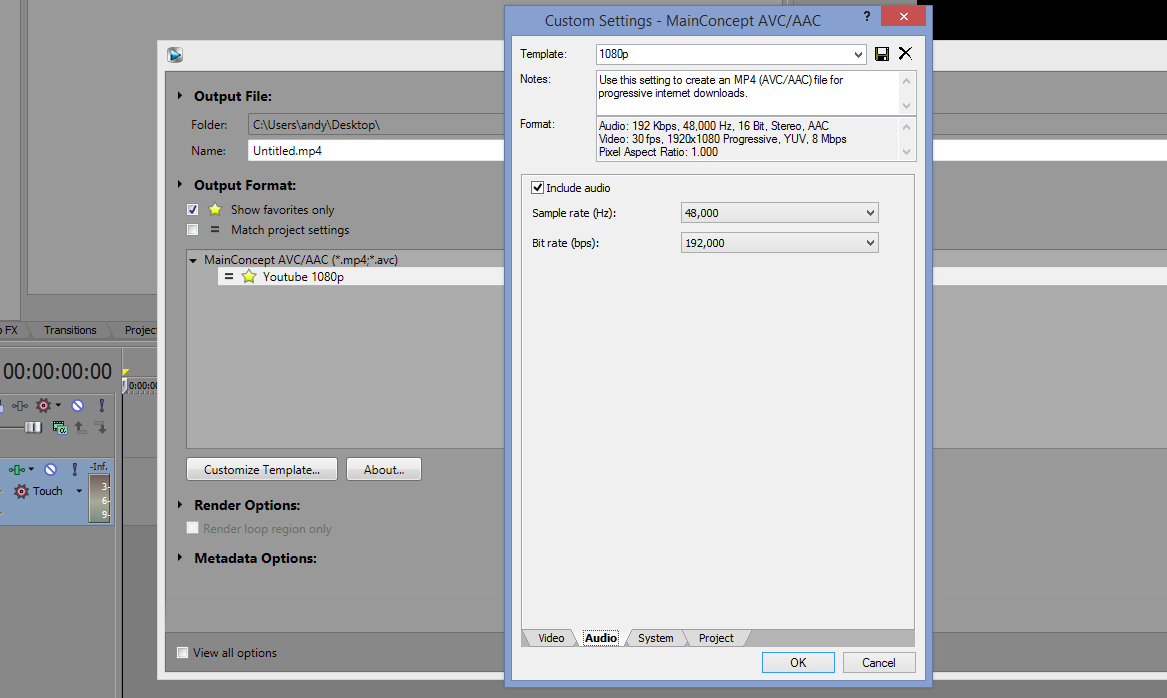Viewport: 1167px width, 698px height.
Task: Click the Make Compositing Parent up-arrow icon
Action: click(x=80, y=427)
